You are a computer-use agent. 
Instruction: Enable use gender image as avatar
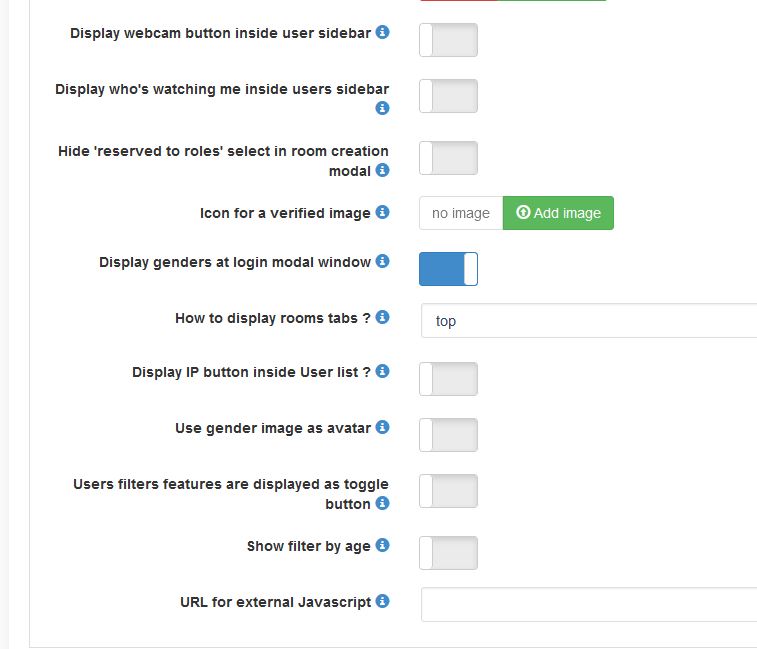pyautogui.click(x=448, y=435)
